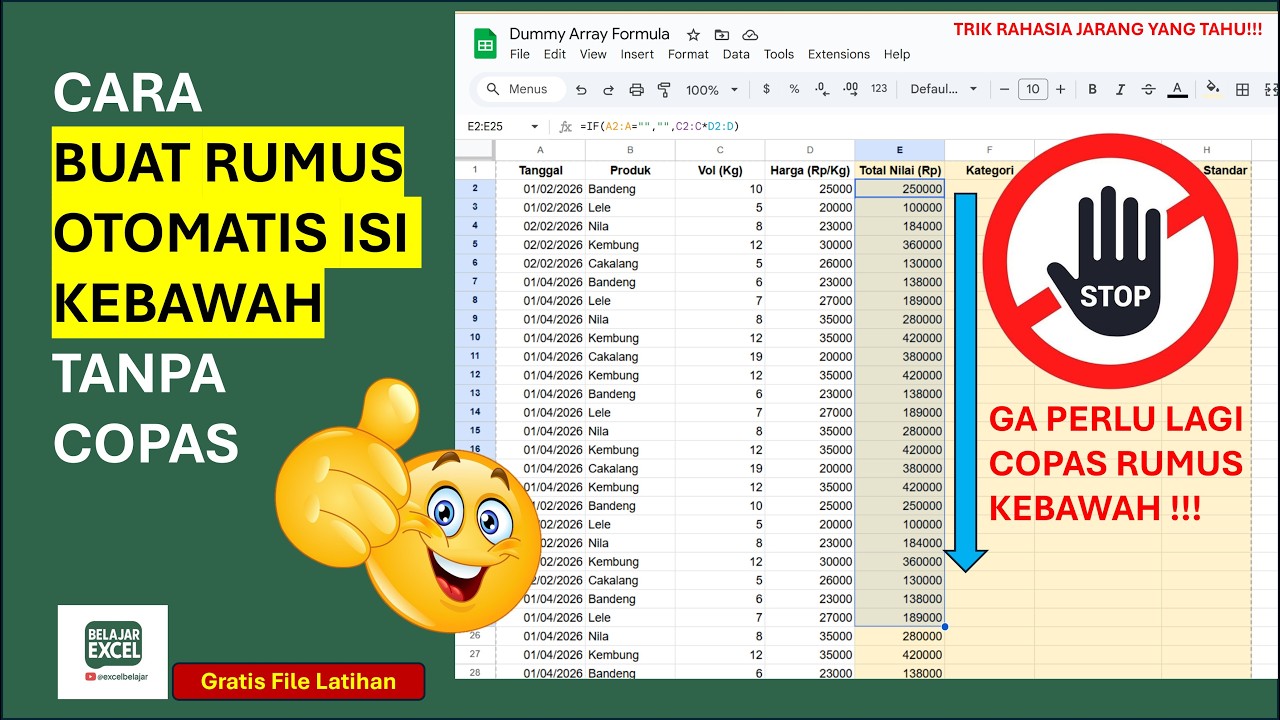Screen dimensions: 1280x720
Task: Click Bandeng product cell in row 2
Action: click(630, 189)
